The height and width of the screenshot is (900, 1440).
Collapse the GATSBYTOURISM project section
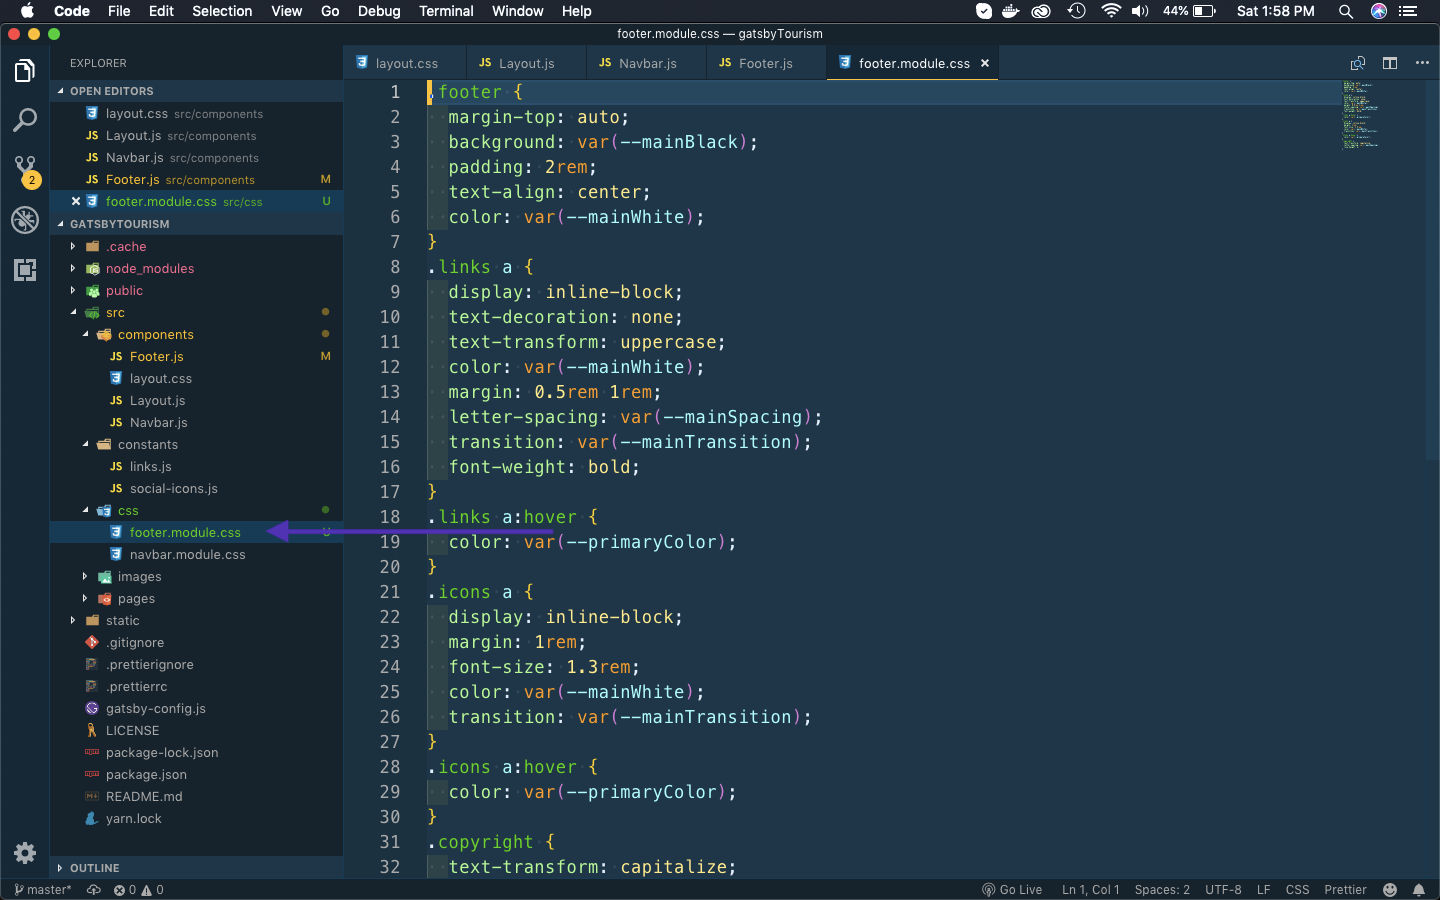point(196,224)
